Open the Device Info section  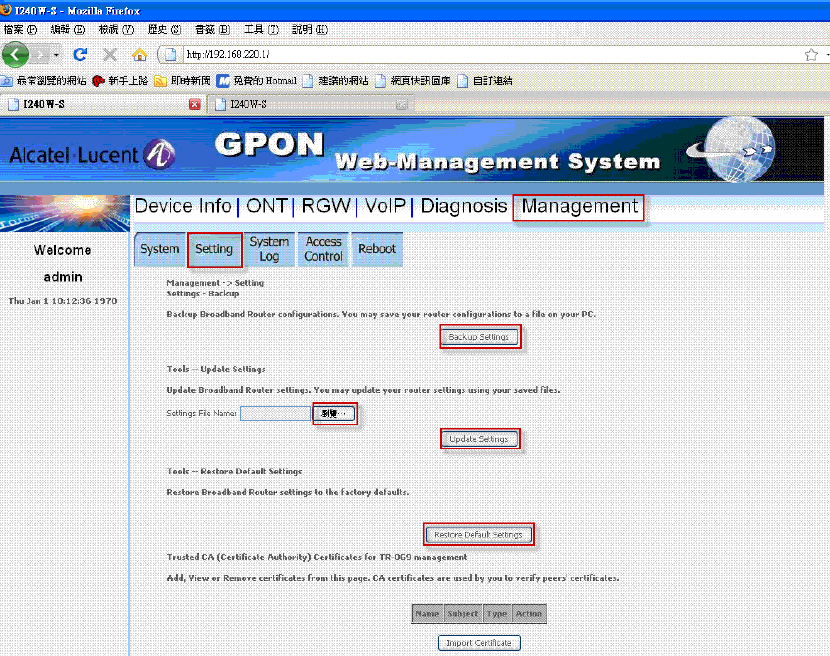(x=183, y=206)
